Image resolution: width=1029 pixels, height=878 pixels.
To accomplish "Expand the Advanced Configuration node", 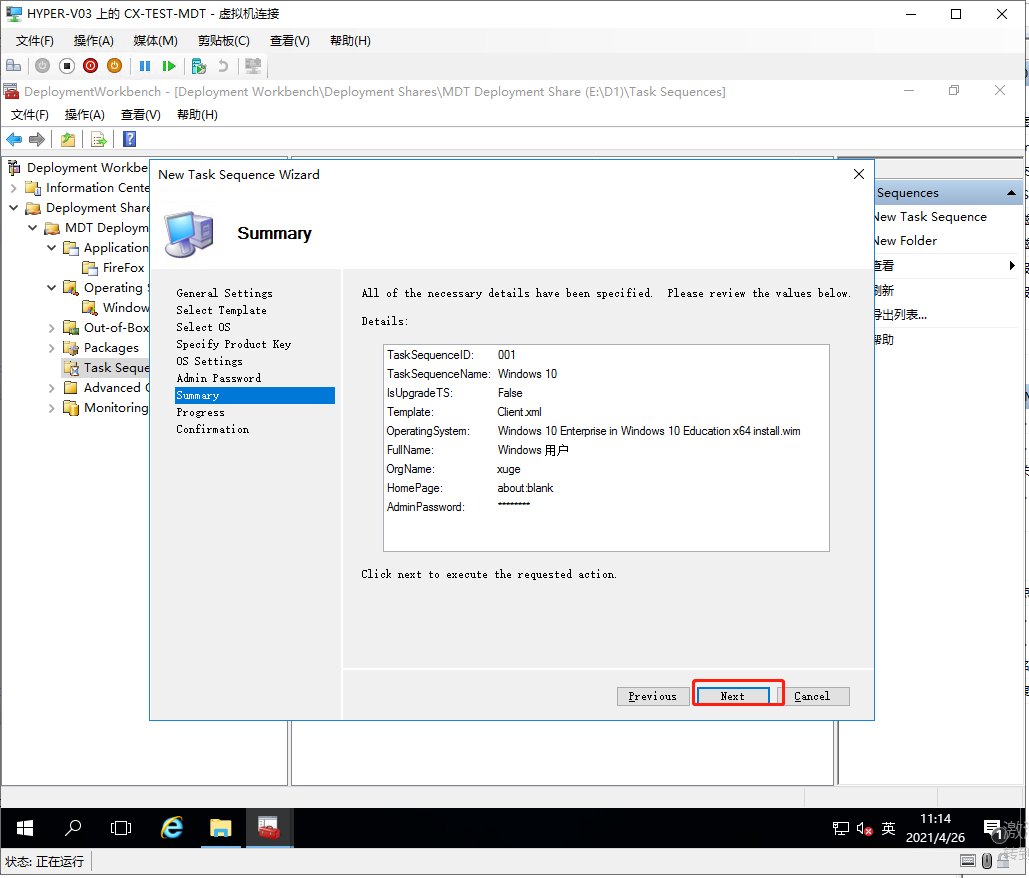I will coord(52,388).
